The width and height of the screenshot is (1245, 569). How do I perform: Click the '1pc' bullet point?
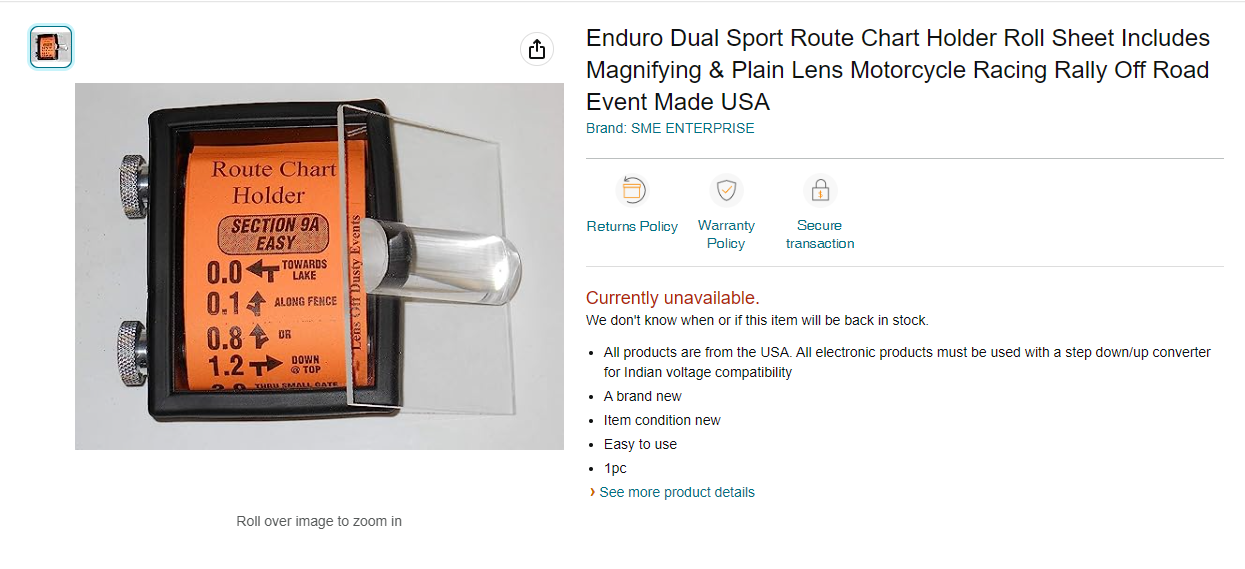[615, 468]
